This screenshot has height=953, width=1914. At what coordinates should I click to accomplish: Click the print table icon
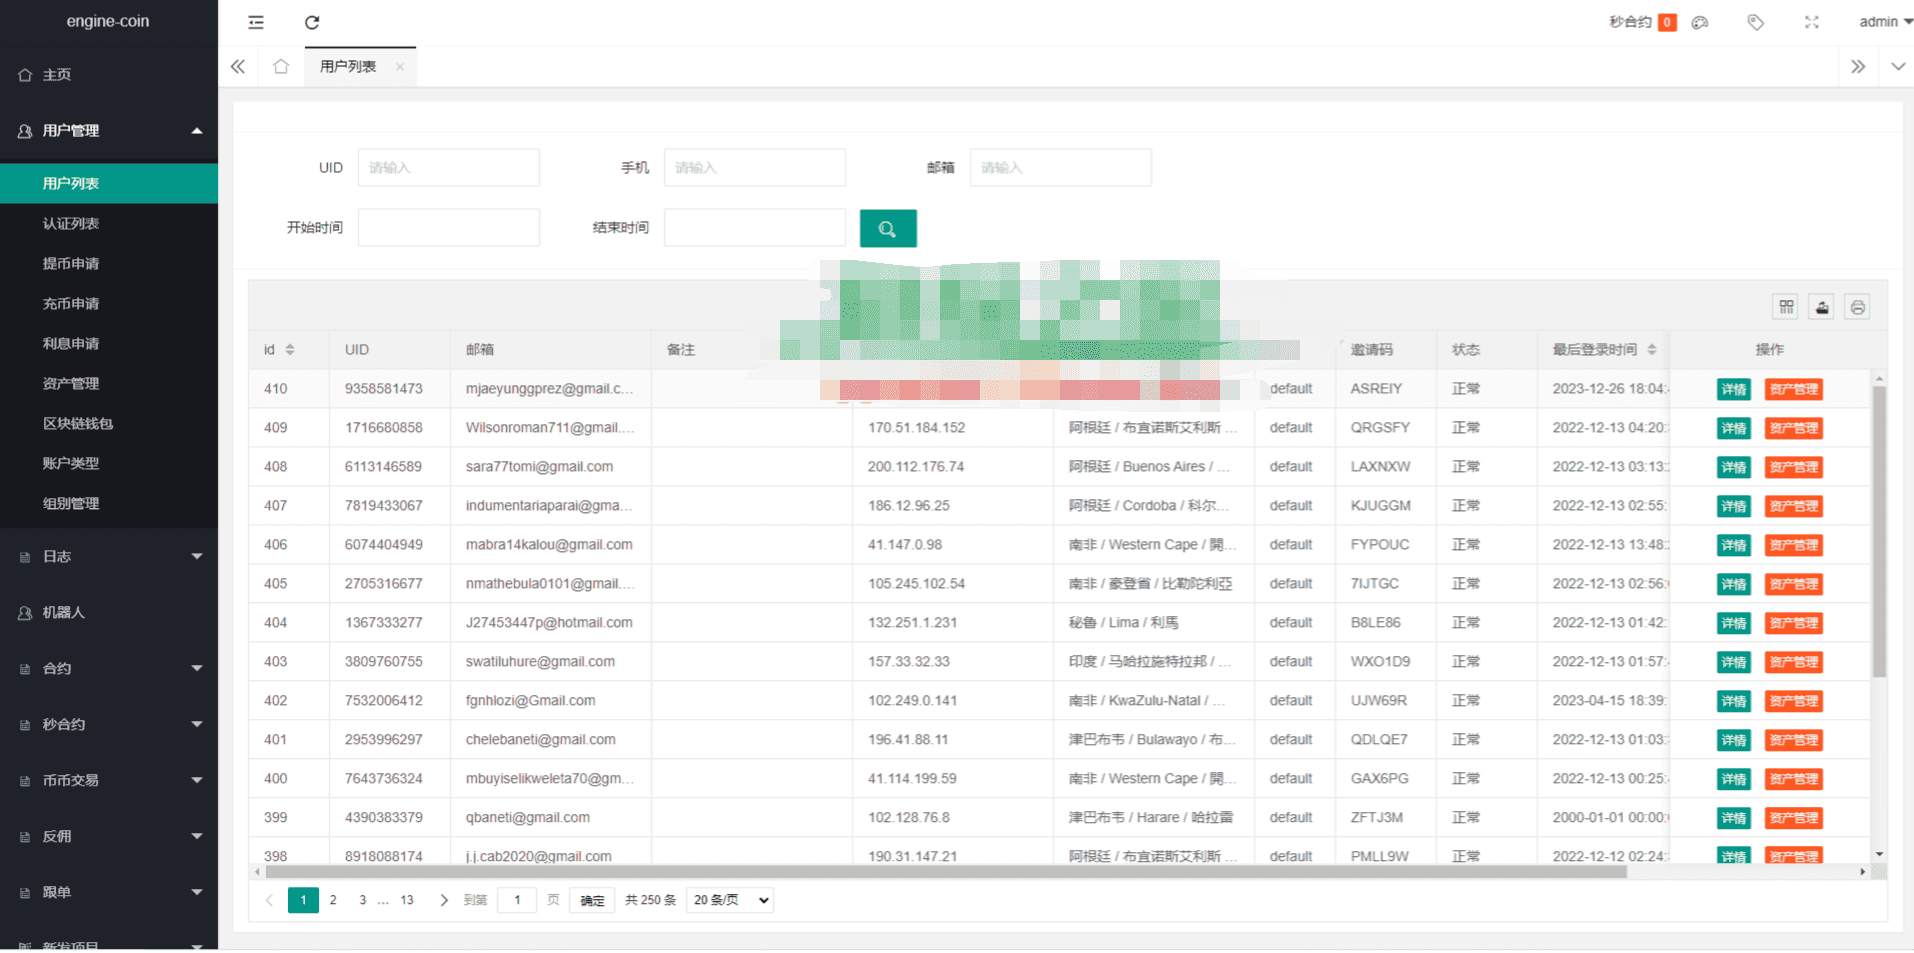[x=1857, y=307]
